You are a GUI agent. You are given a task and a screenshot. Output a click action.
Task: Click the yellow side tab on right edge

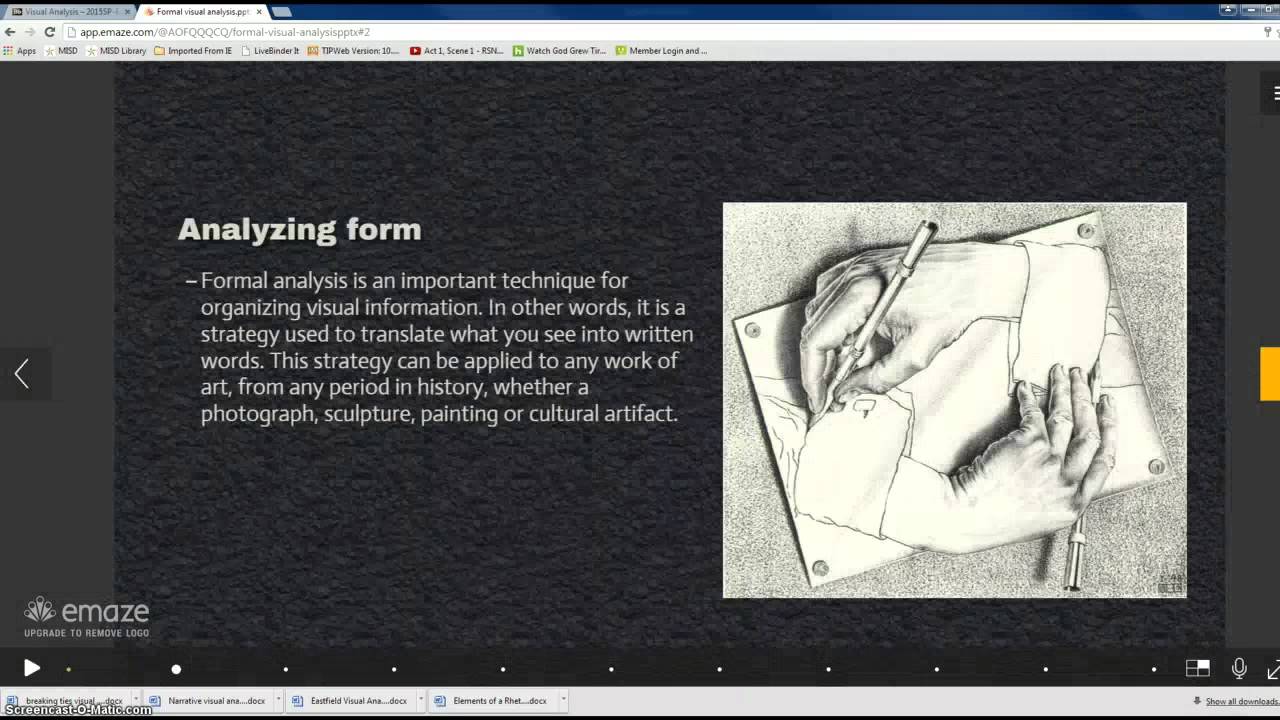tap(1270, 374)
